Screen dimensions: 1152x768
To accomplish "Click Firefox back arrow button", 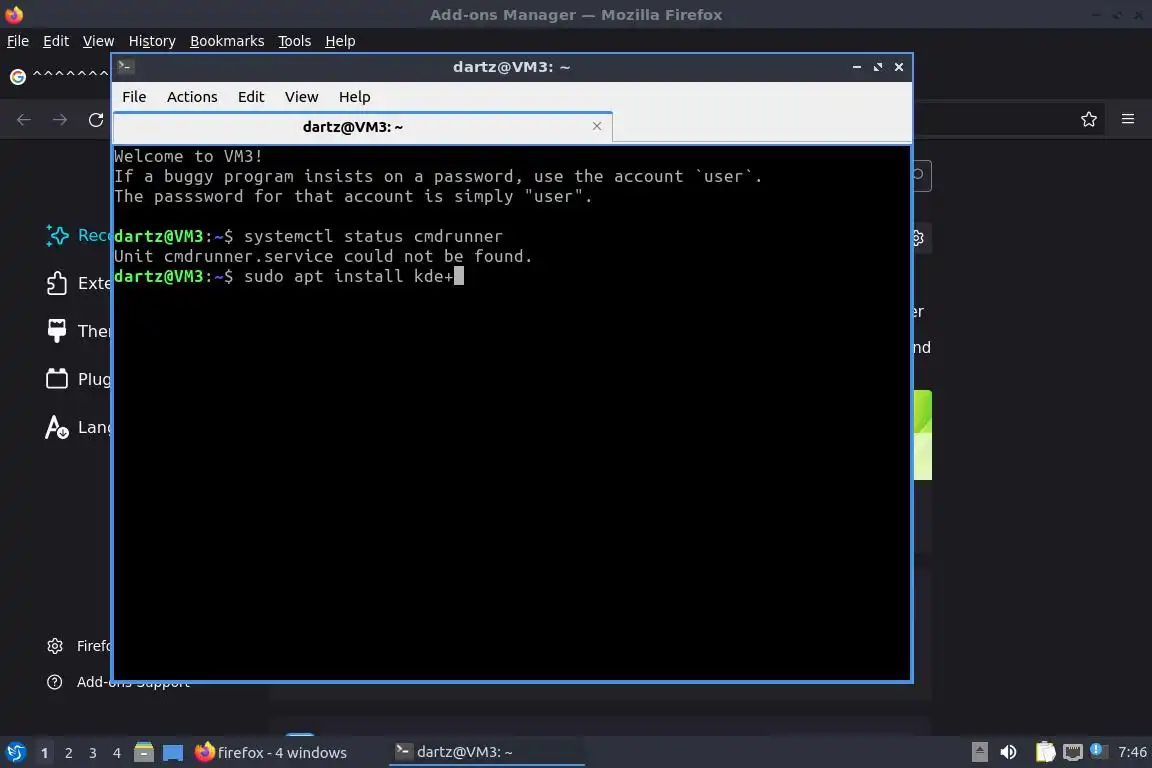I will 24,120.
